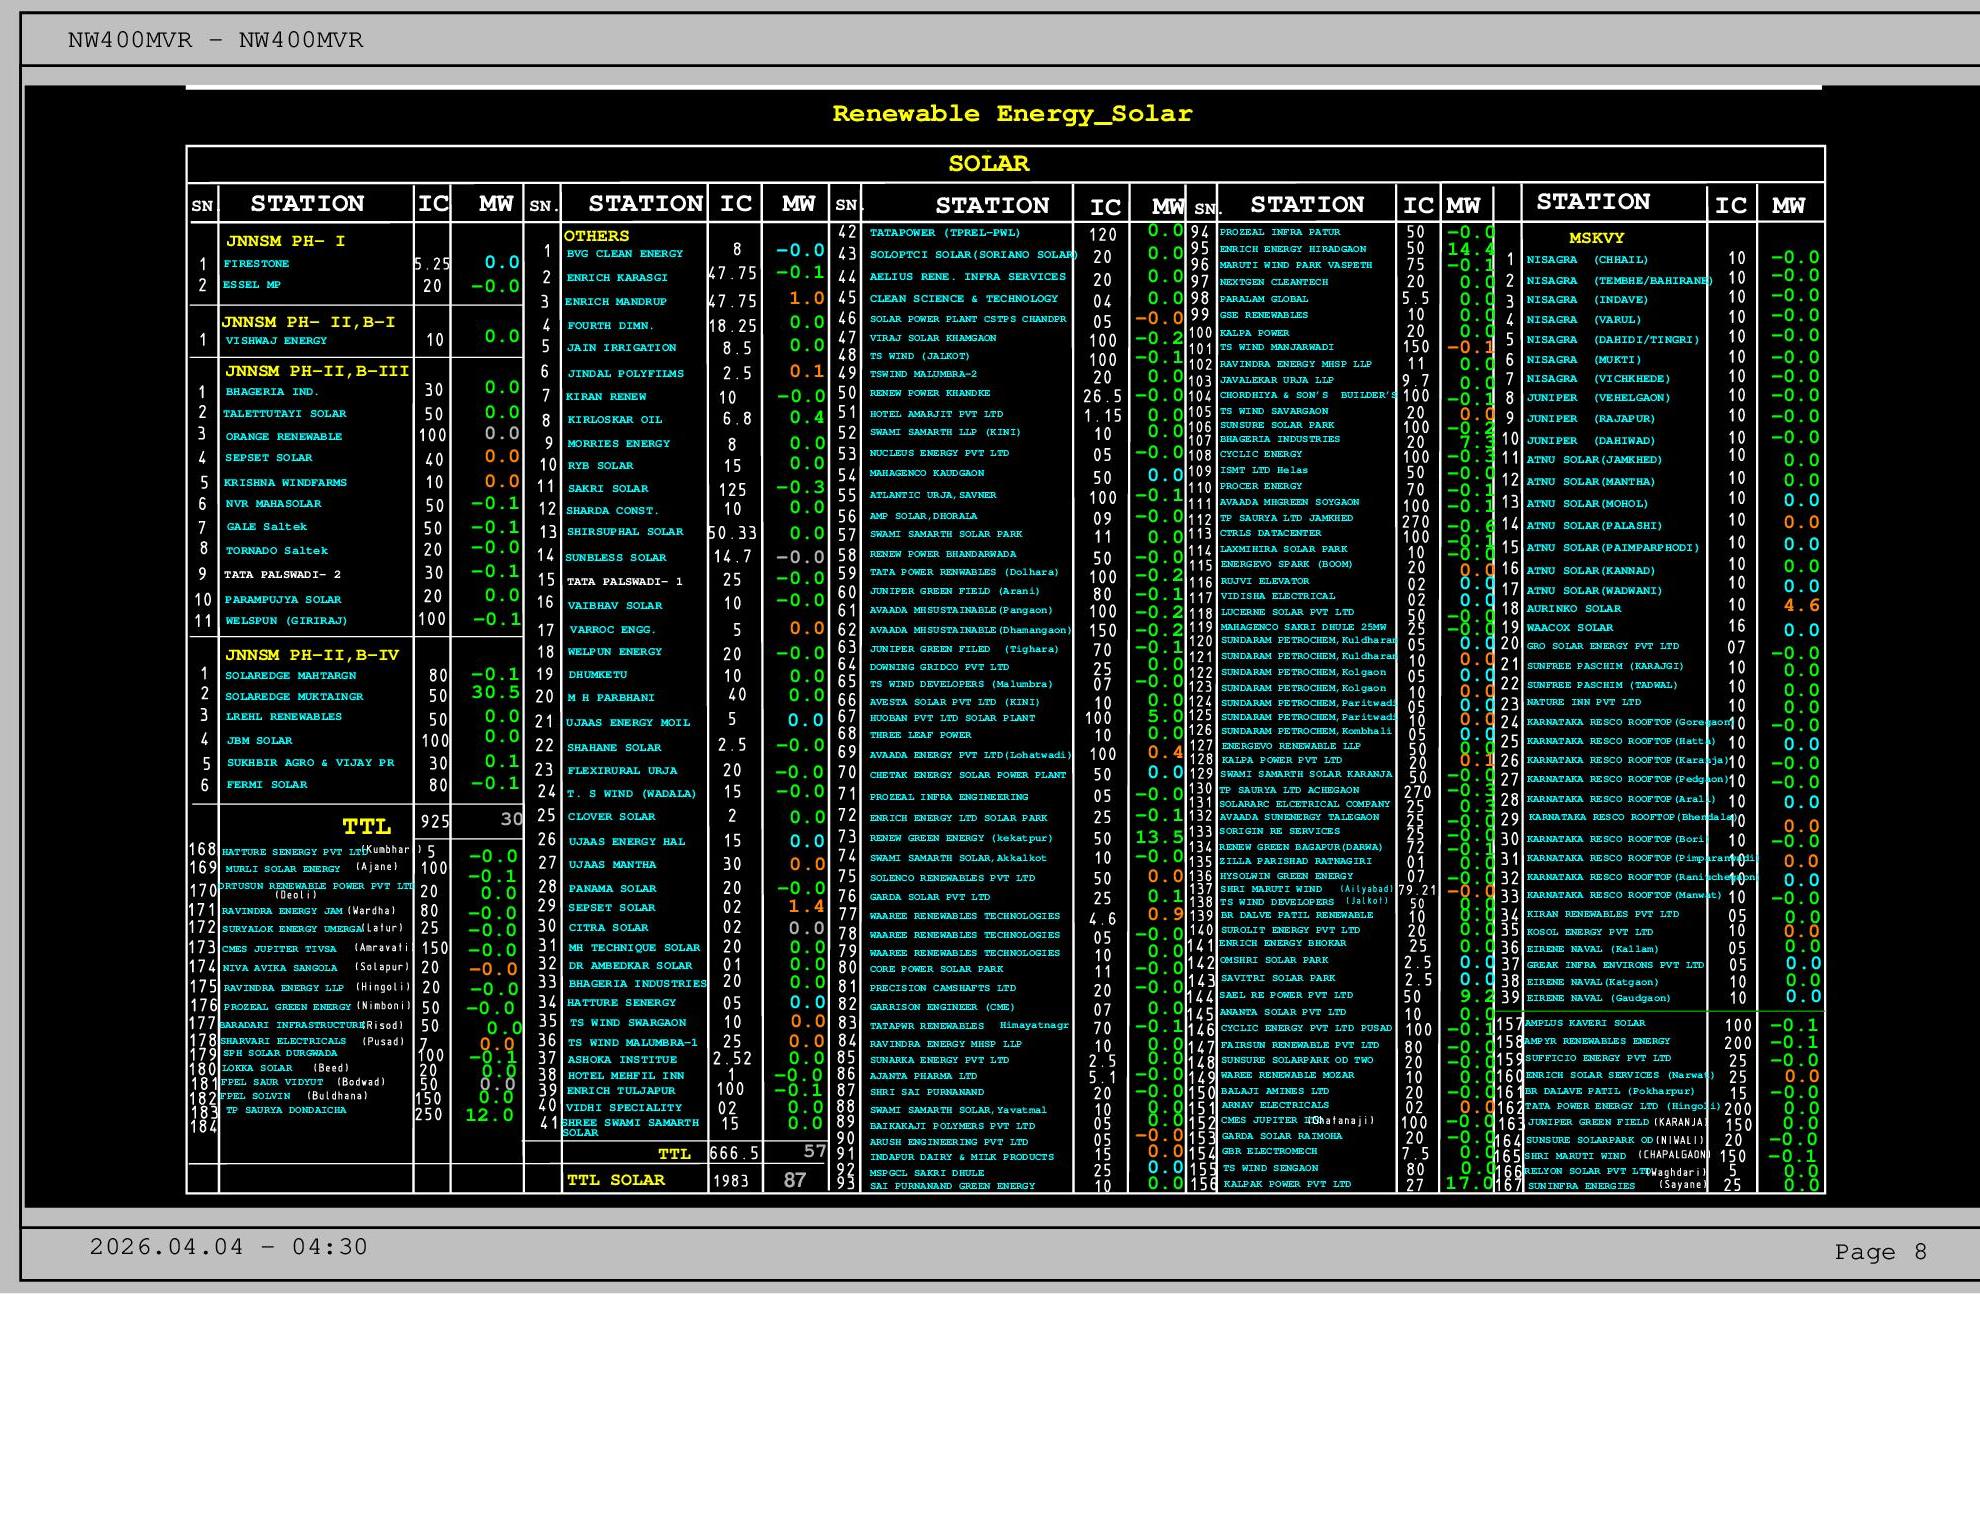This screenshot has width=1980, height=1530.
Task: Click the OTHERS group heading
Action: tap(596, 236)
